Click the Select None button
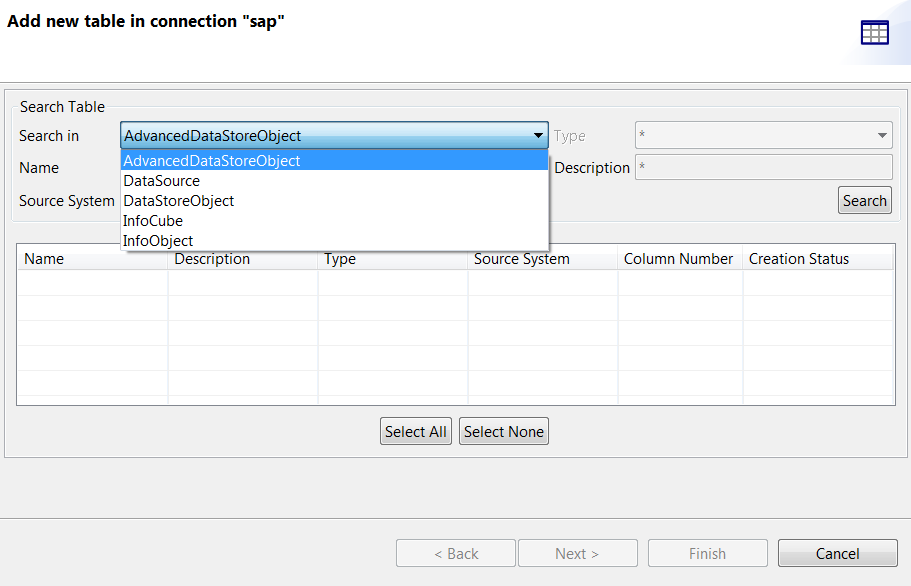The width and height of the screenshot is (911, 586). [x=503, y=431]
